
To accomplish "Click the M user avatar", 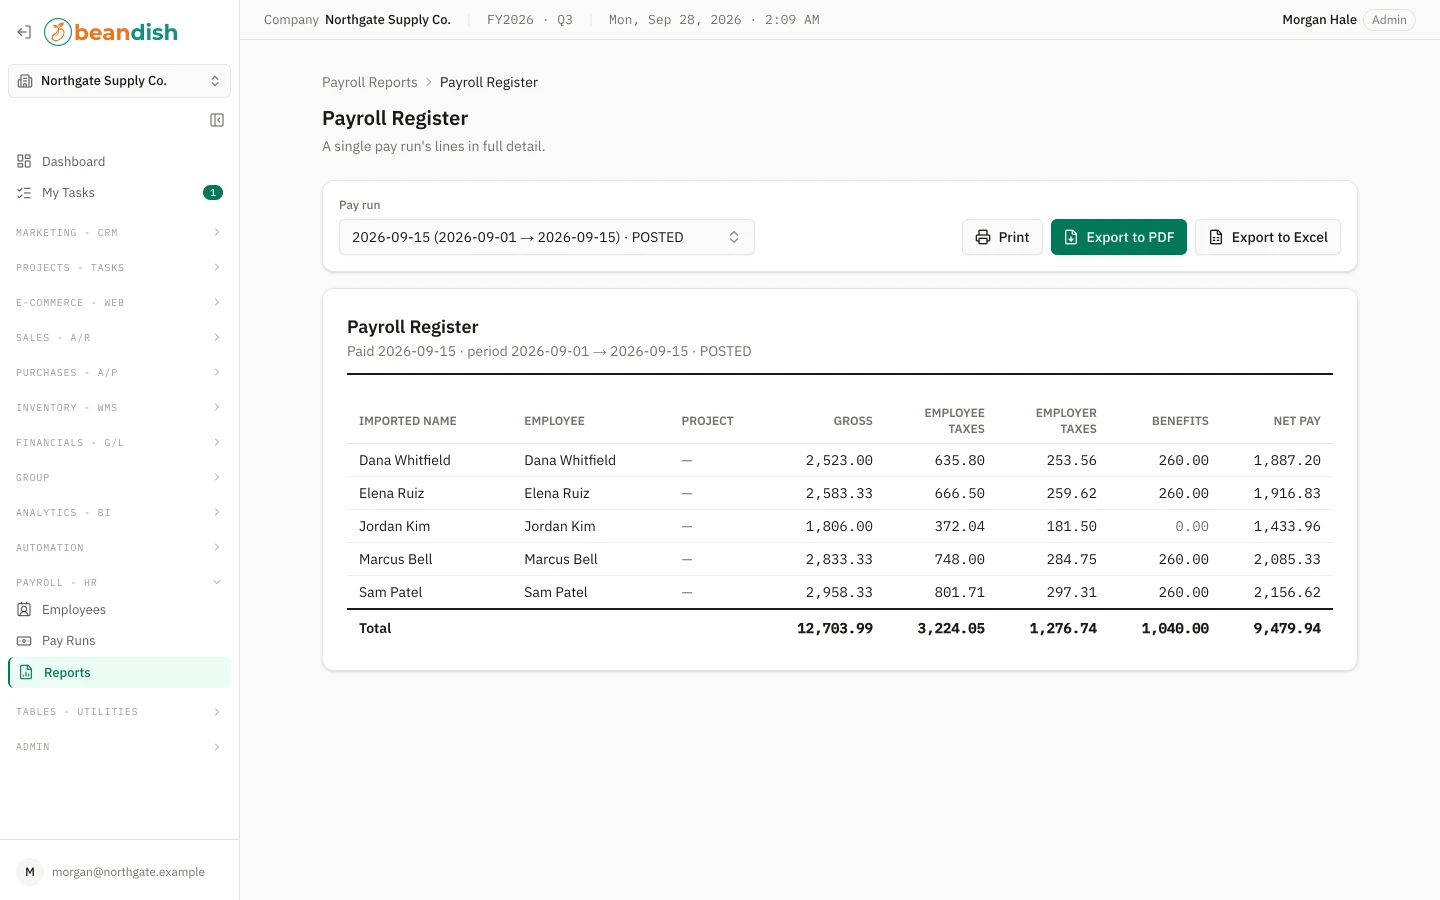I will pos(30,872).
